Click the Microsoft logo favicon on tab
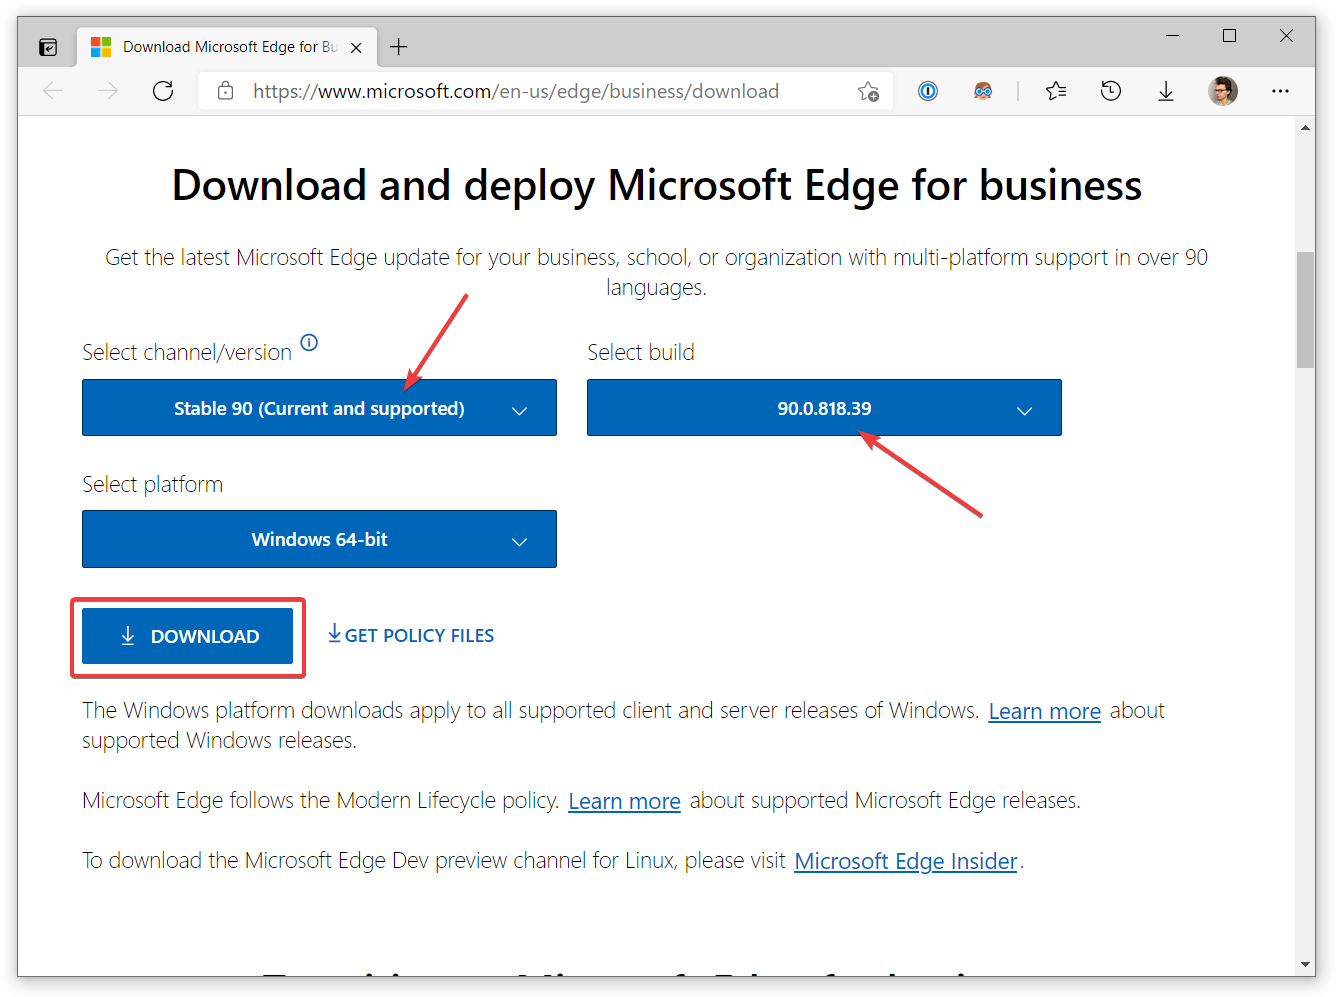Viewport: 1336px width, 997px height. click(x=101, y=47)
